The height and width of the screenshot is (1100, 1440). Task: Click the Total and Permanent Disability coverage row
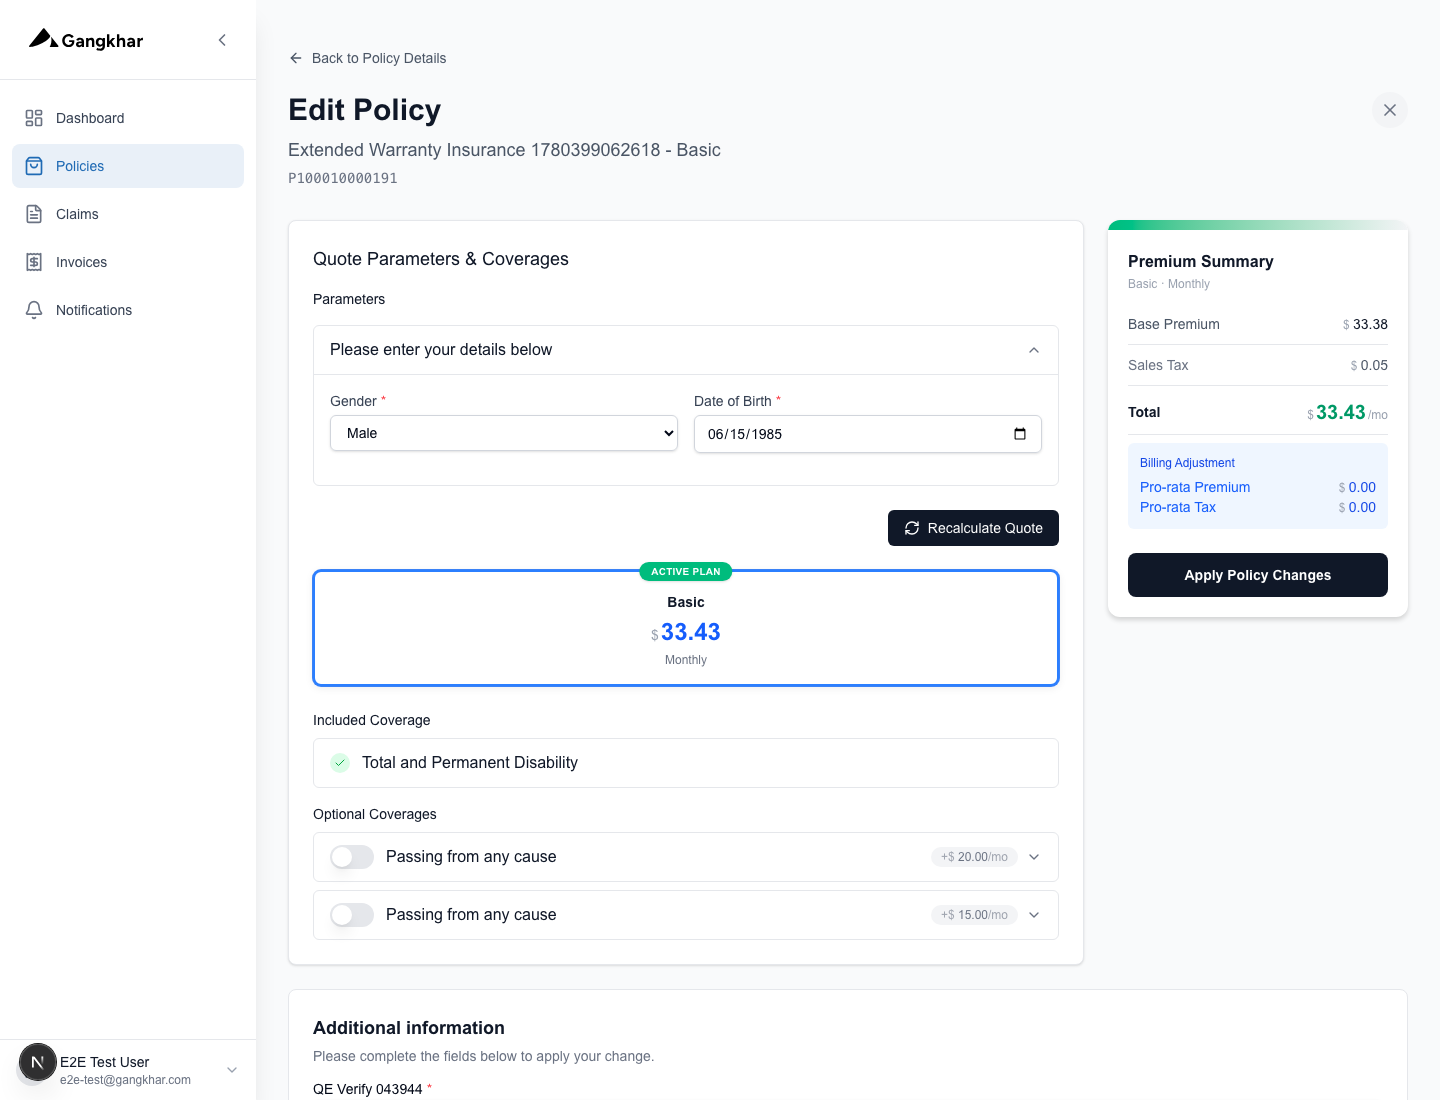point(686,763)
